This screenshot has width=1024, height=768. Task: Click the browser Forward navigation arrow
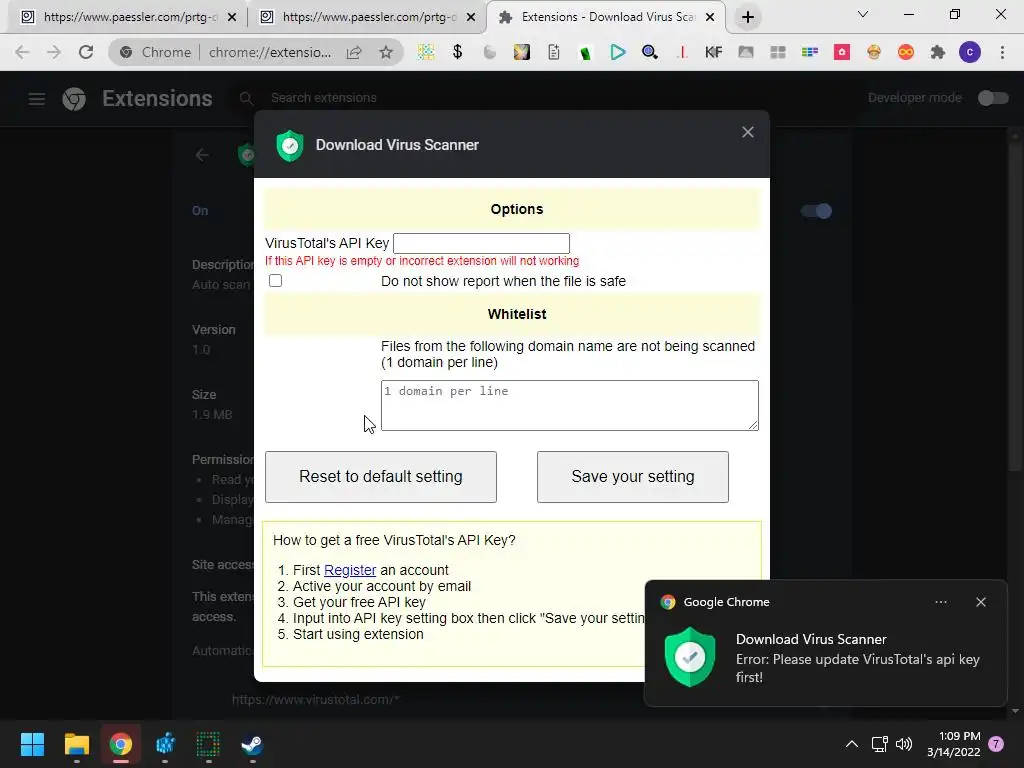[x=54, y=52]
